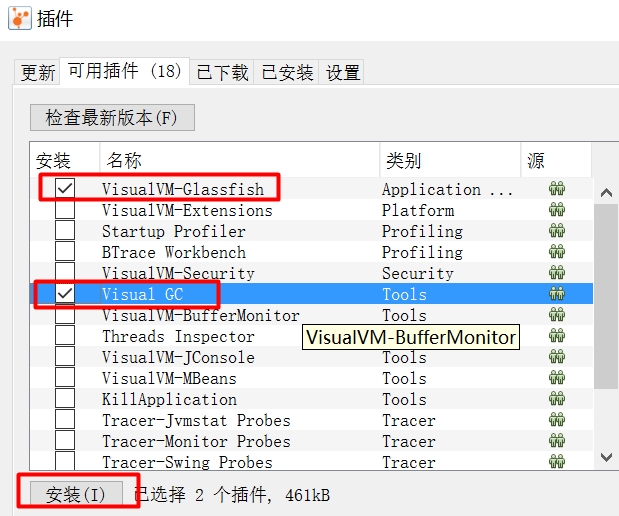The image size is (619, 516).
Task: Switch to the 更新 tab
Action: coord(37,73)
